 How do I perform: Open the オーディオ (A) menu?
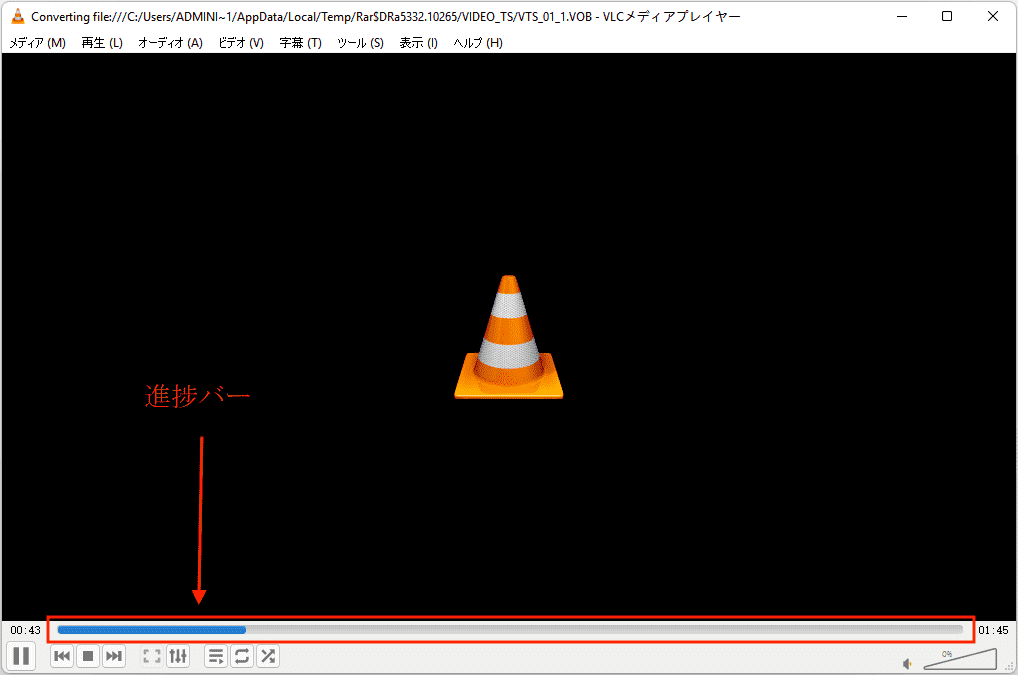click(x=170, y=43)
